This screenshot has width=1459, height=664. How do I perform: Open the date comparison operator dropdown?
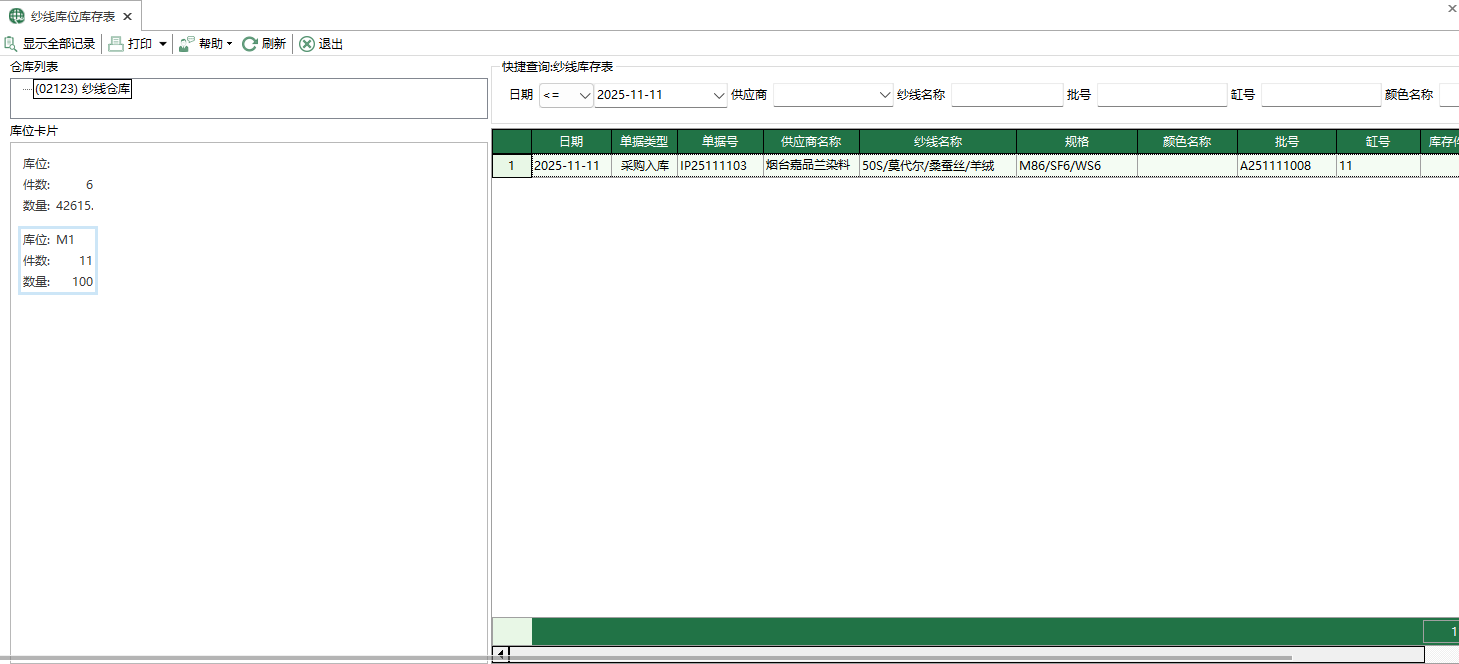(x=585, y=95)
